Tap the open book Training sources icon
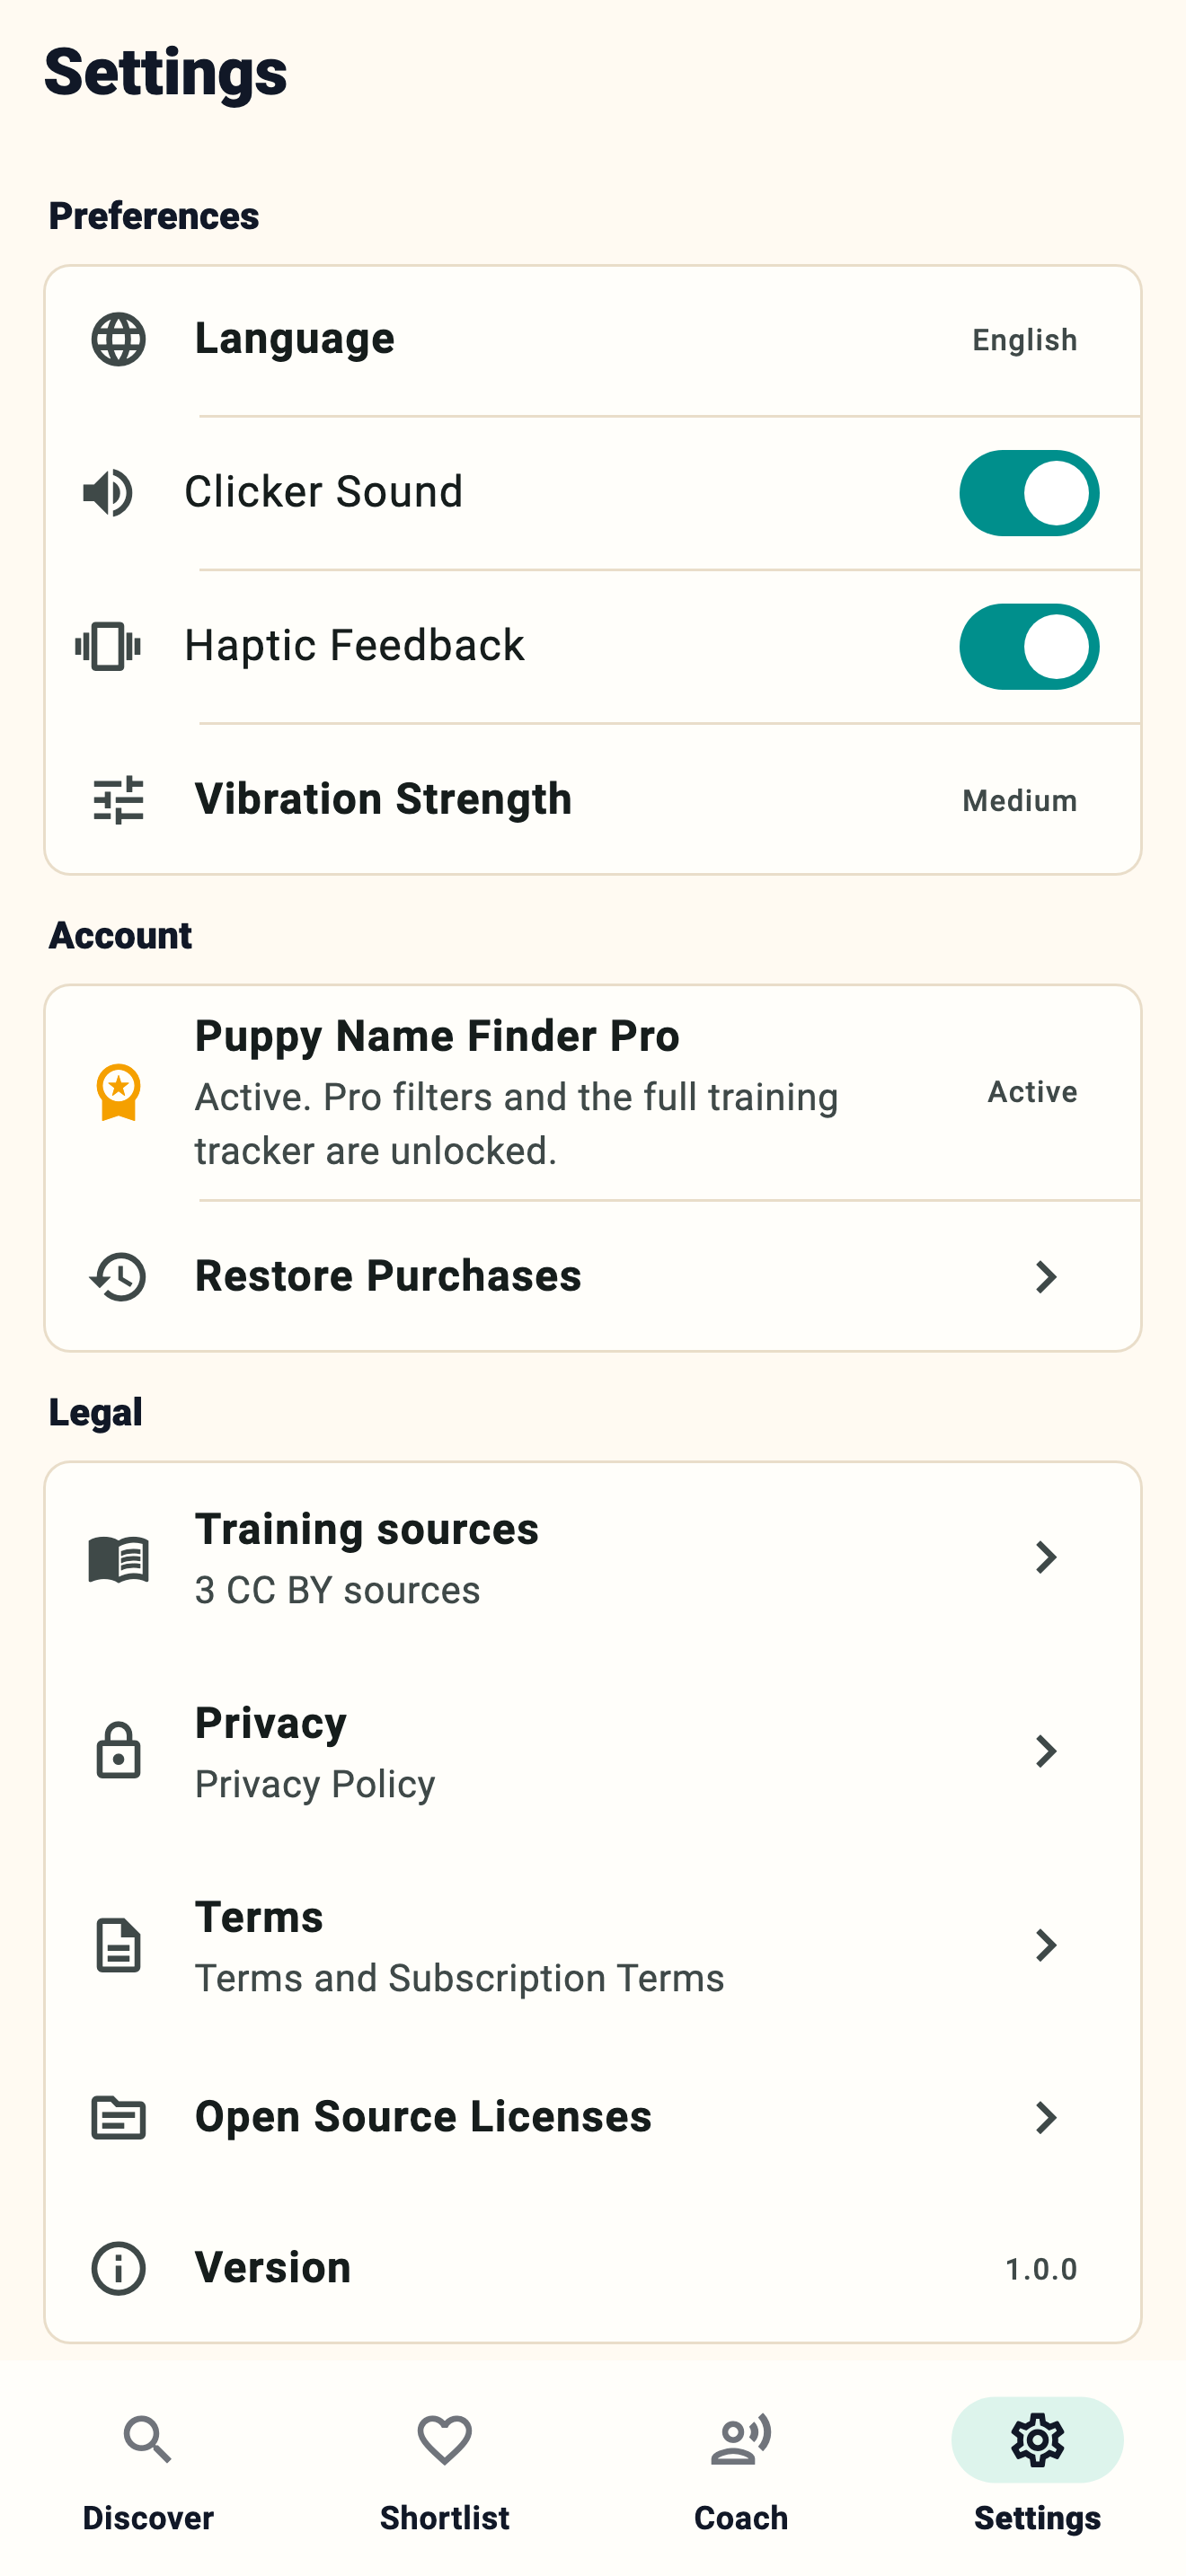1186x2576 pixels. tap(118, 1558)
